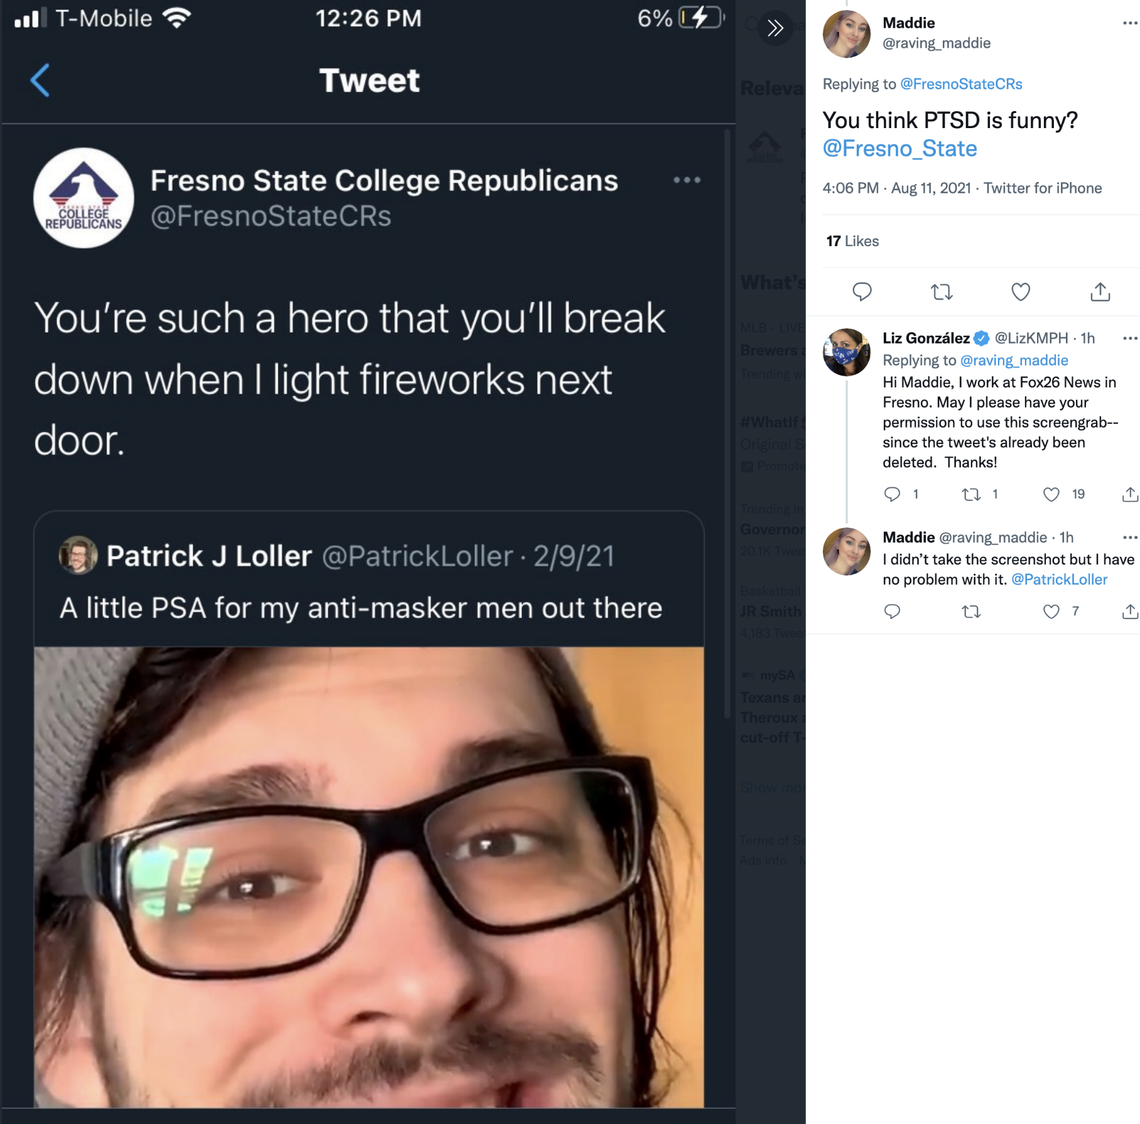Share Maddie's tweet via the upload icon

(1099, 291)
